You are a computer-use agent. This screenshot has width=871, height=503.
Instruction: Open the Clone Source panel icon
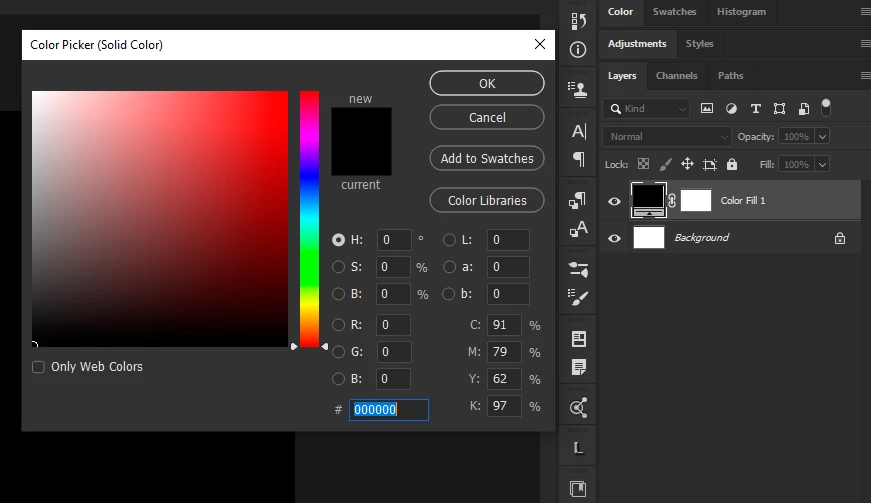(578, 89)
